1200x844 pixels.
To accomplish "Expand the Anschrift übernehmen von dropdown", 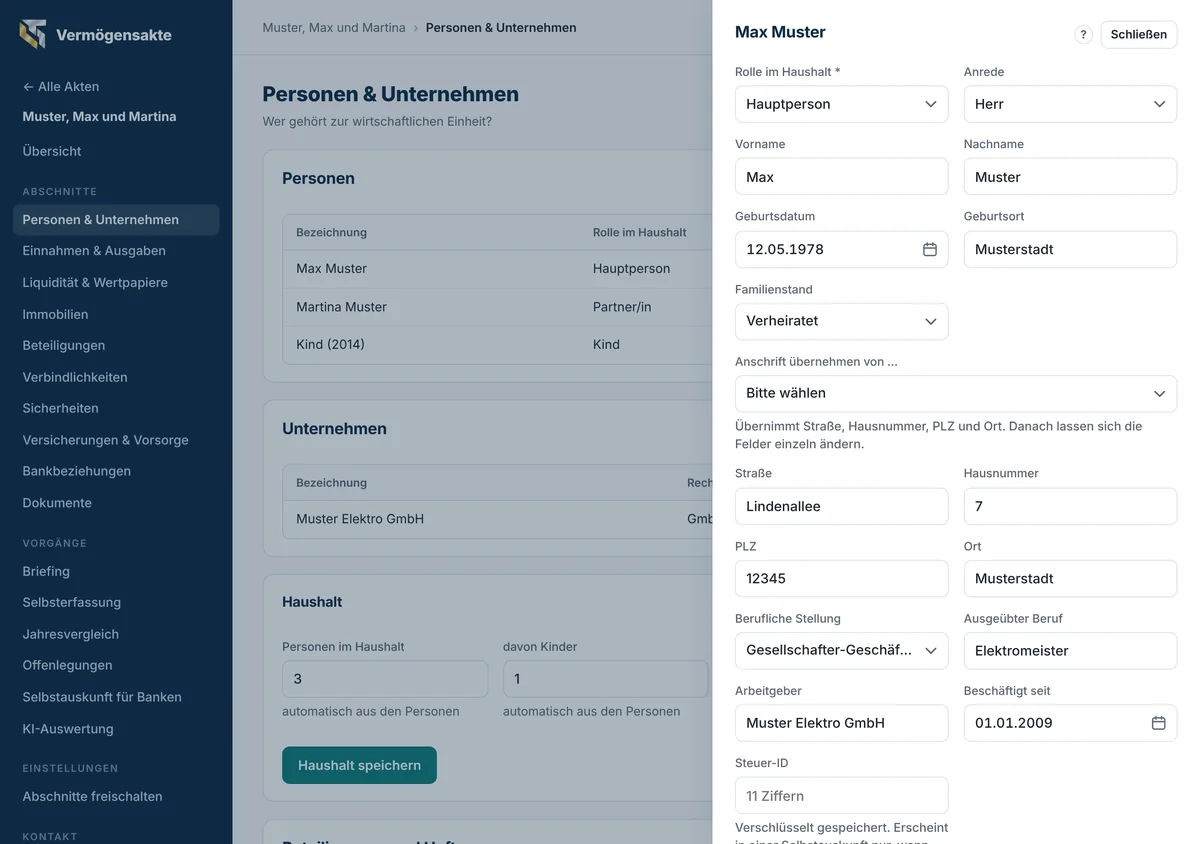I will click(x=956, y=393).
